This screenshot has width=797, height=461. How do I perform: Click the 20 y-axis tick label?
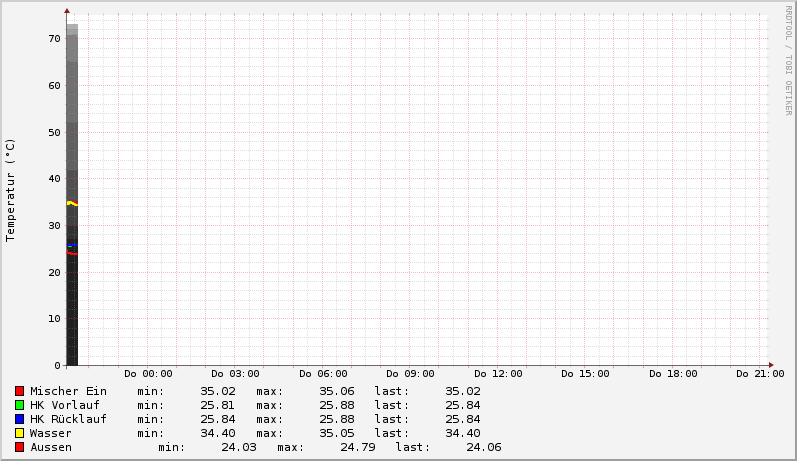pyautogui.click(x=54, y=272)
